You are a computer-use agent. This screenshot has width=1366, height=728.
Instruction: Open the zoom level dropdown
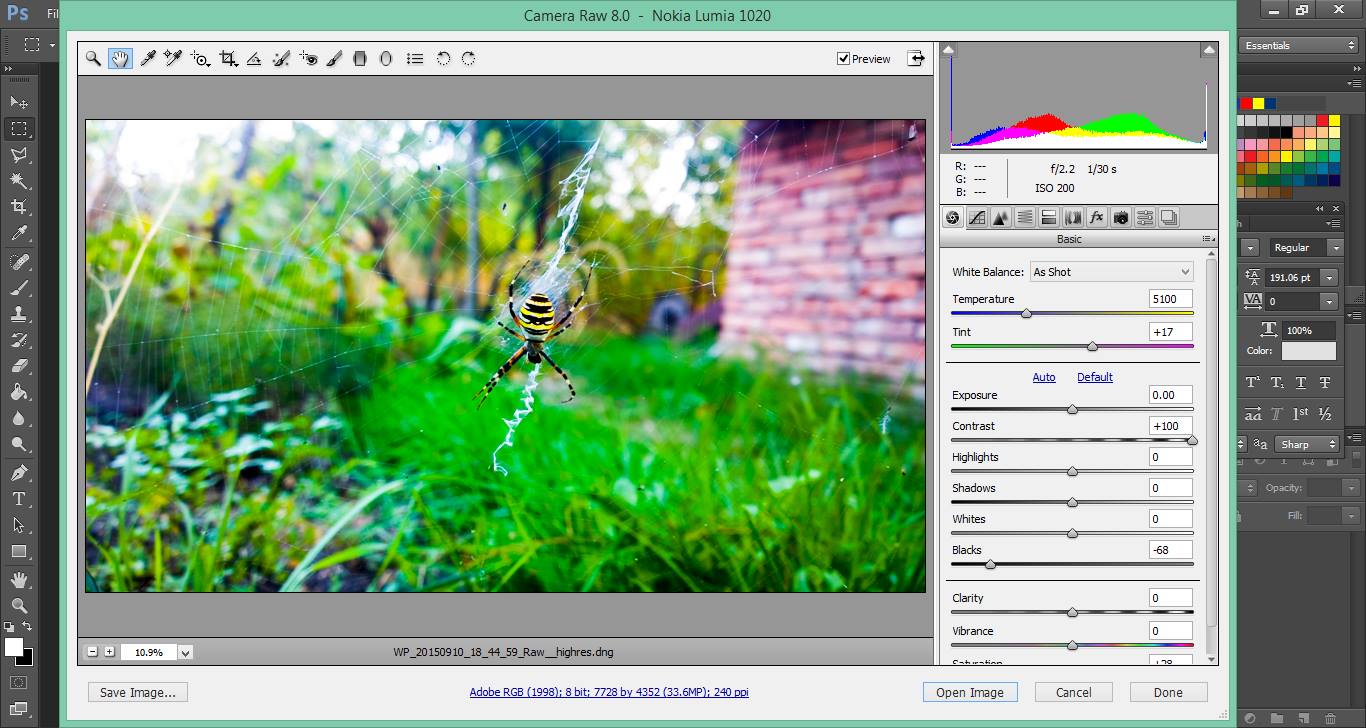(186, 652)
